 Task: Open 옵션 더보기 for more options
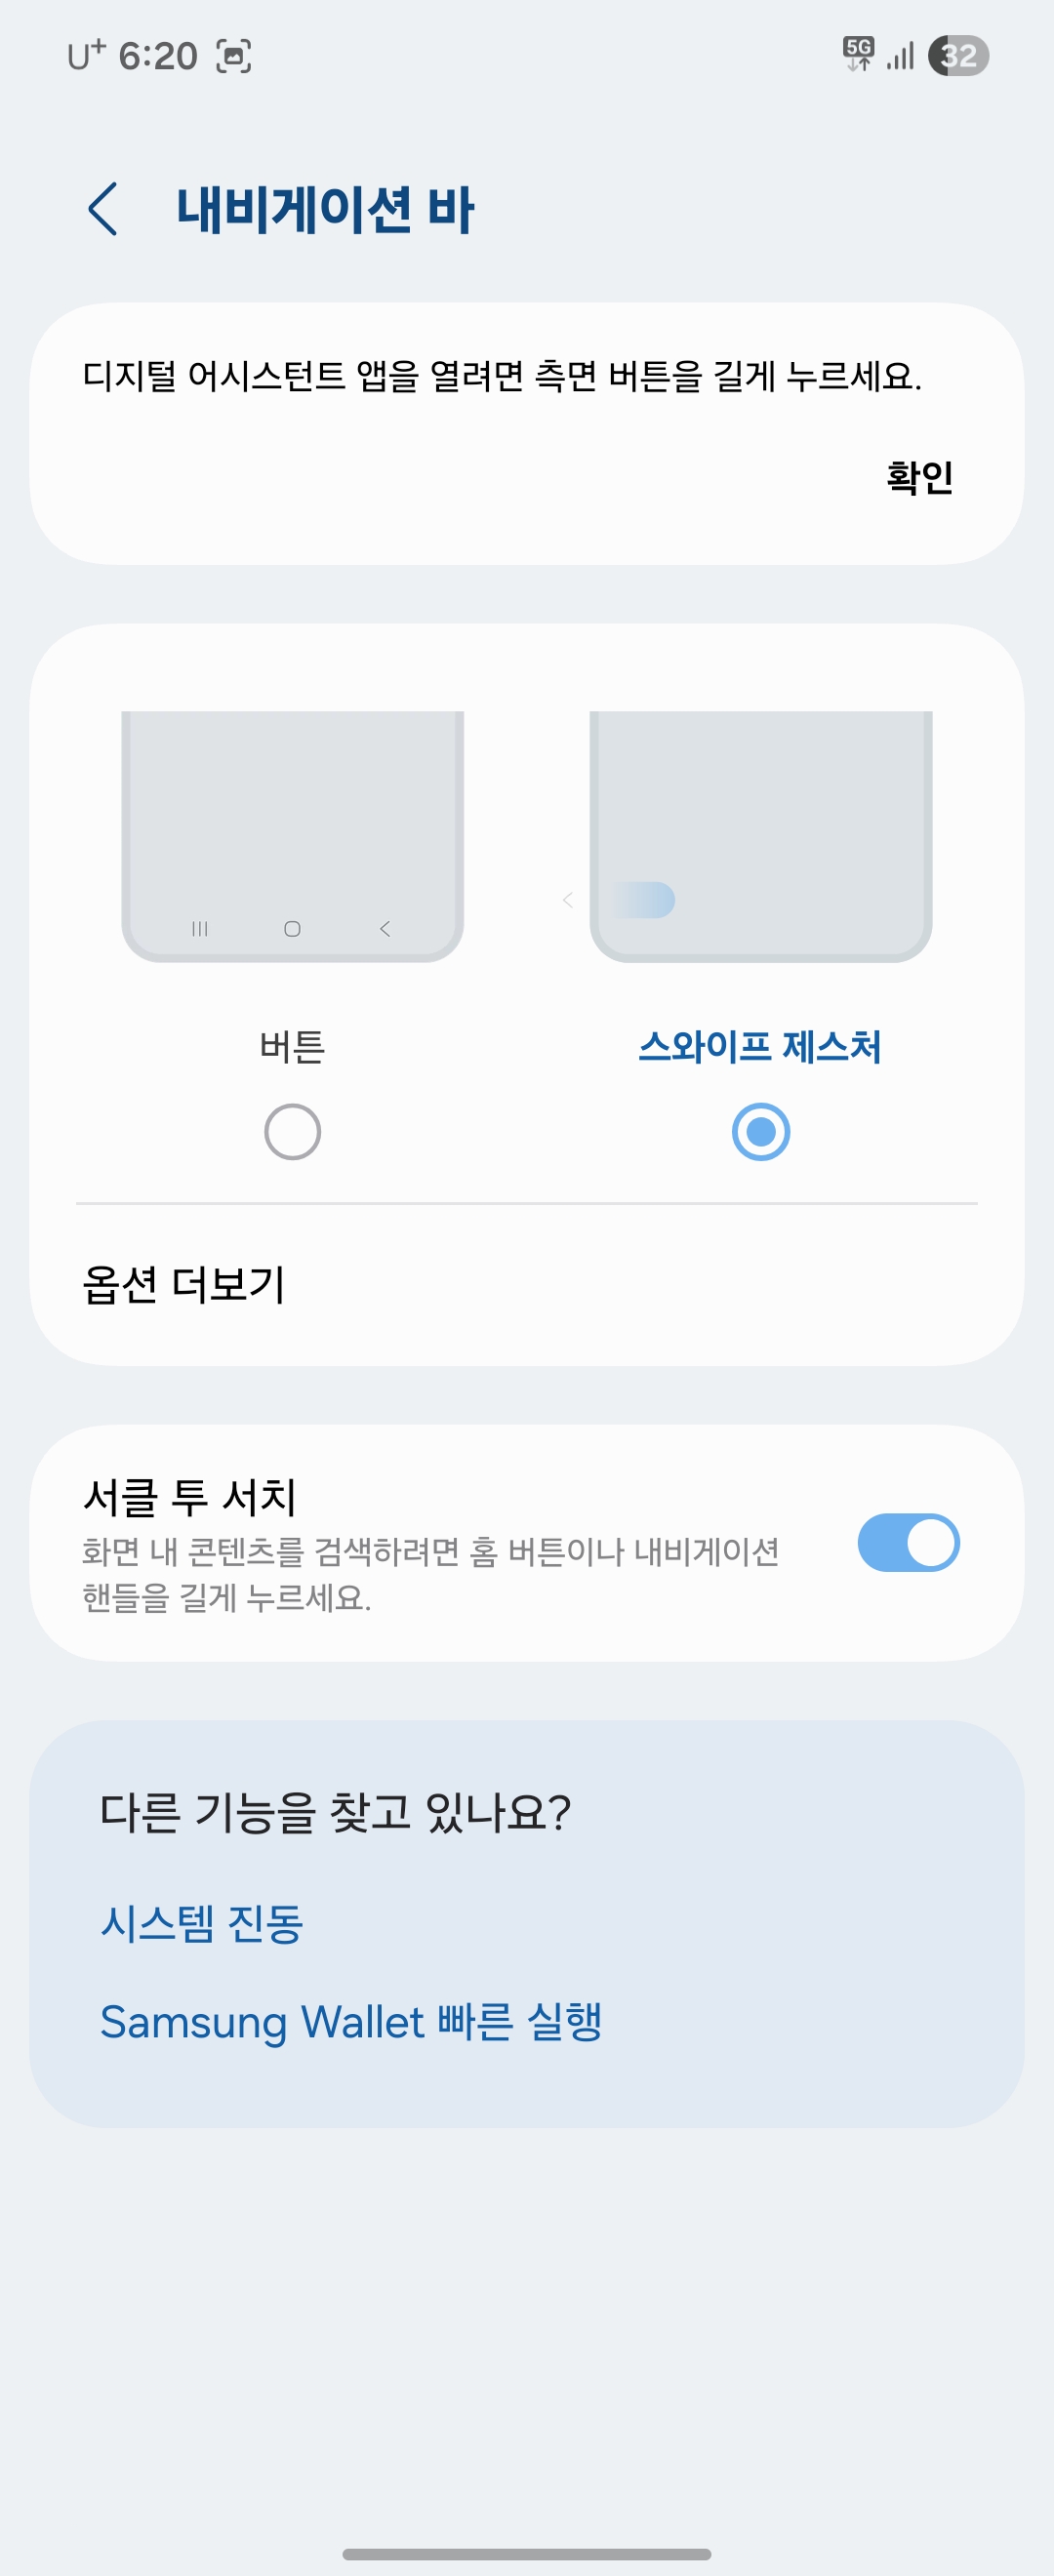184,1284
